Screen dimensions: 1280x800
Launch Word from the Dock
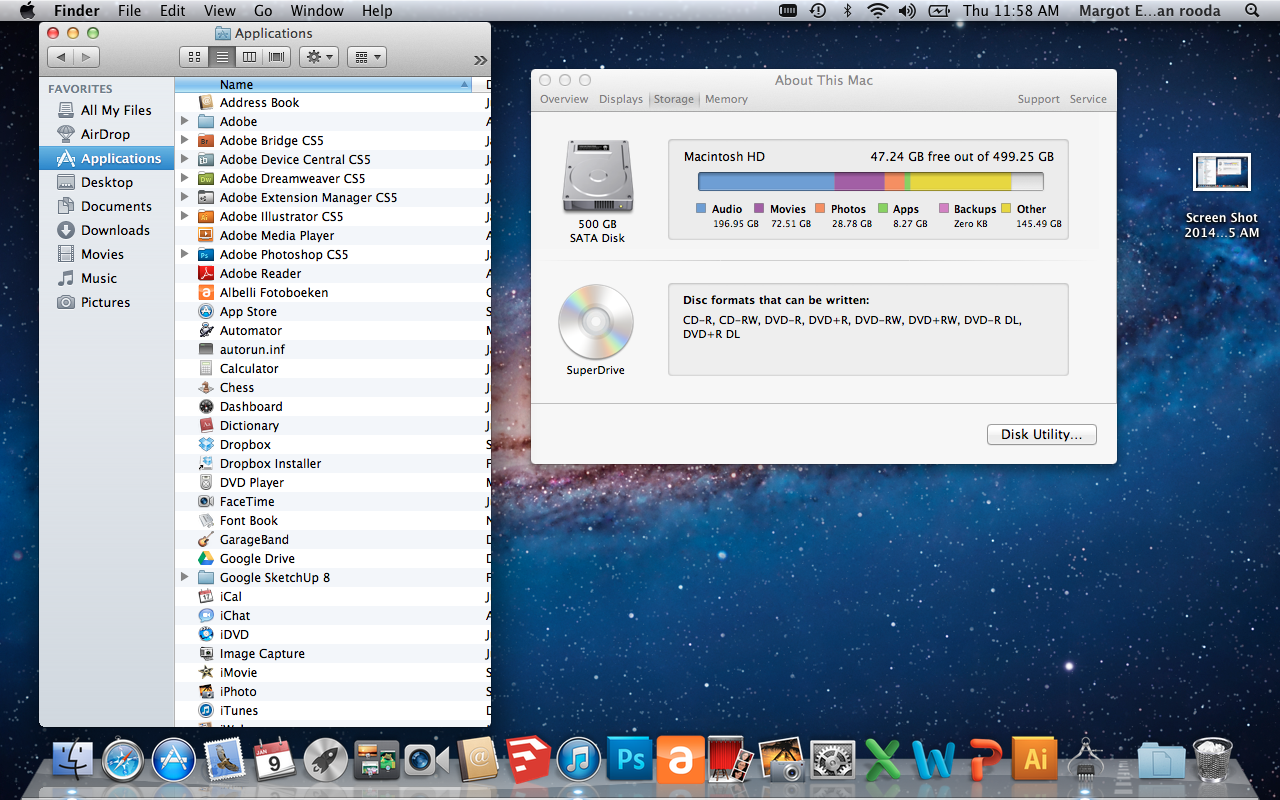click(x=934, y=761)
